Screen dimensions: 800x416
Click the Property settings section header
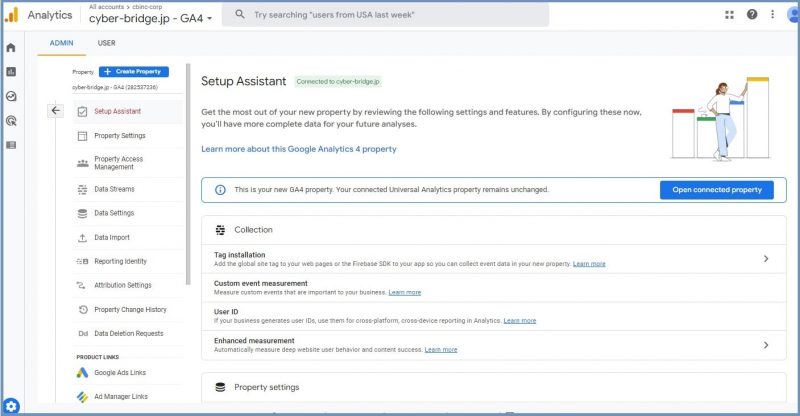pos(493,387)
